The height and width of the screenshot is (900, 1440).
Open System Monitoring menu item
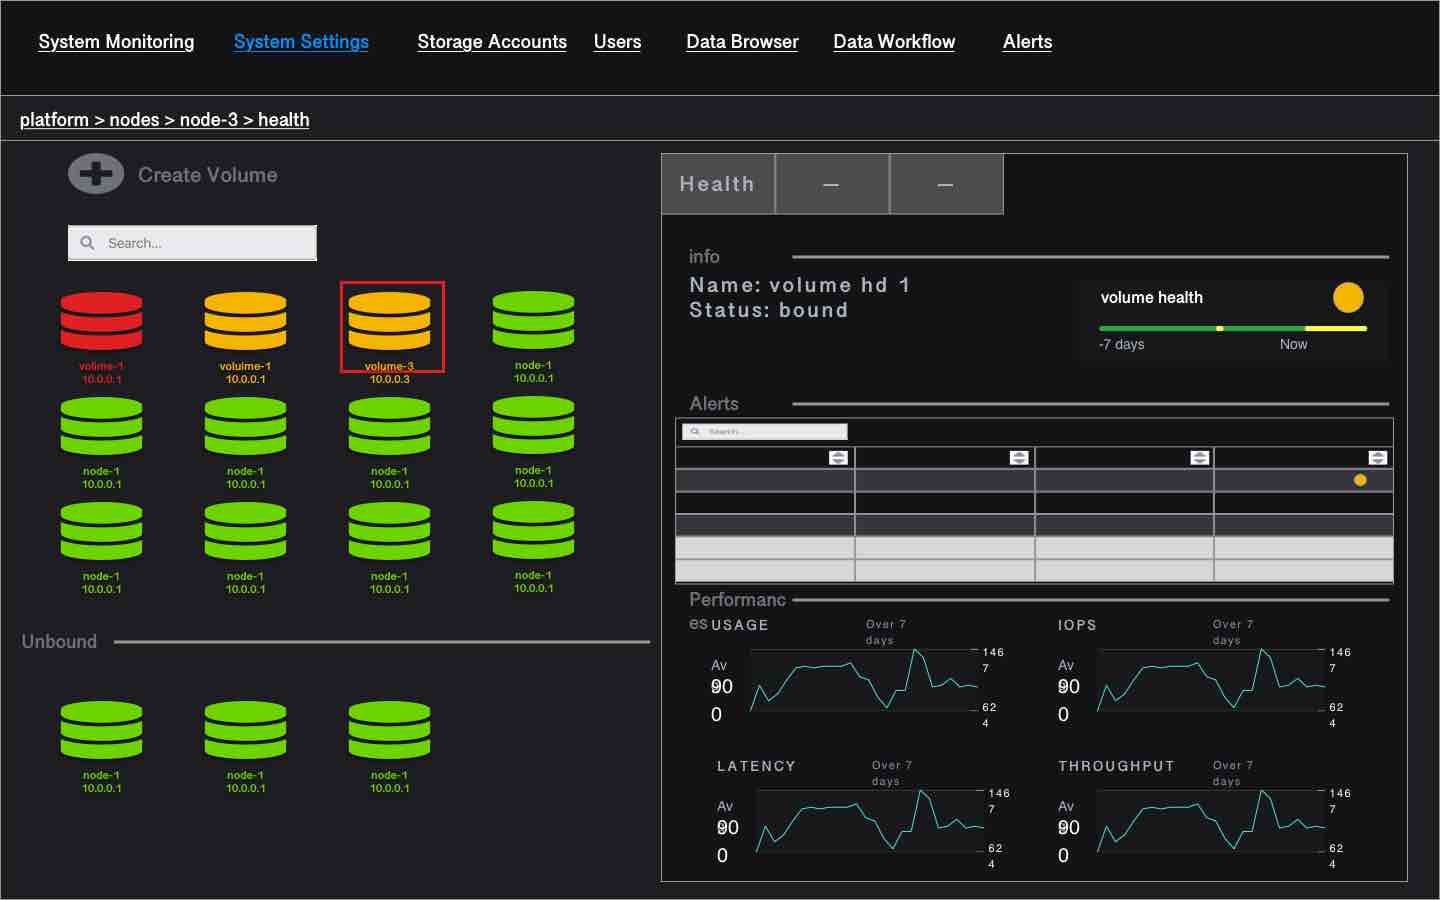(x=116, y=42)
